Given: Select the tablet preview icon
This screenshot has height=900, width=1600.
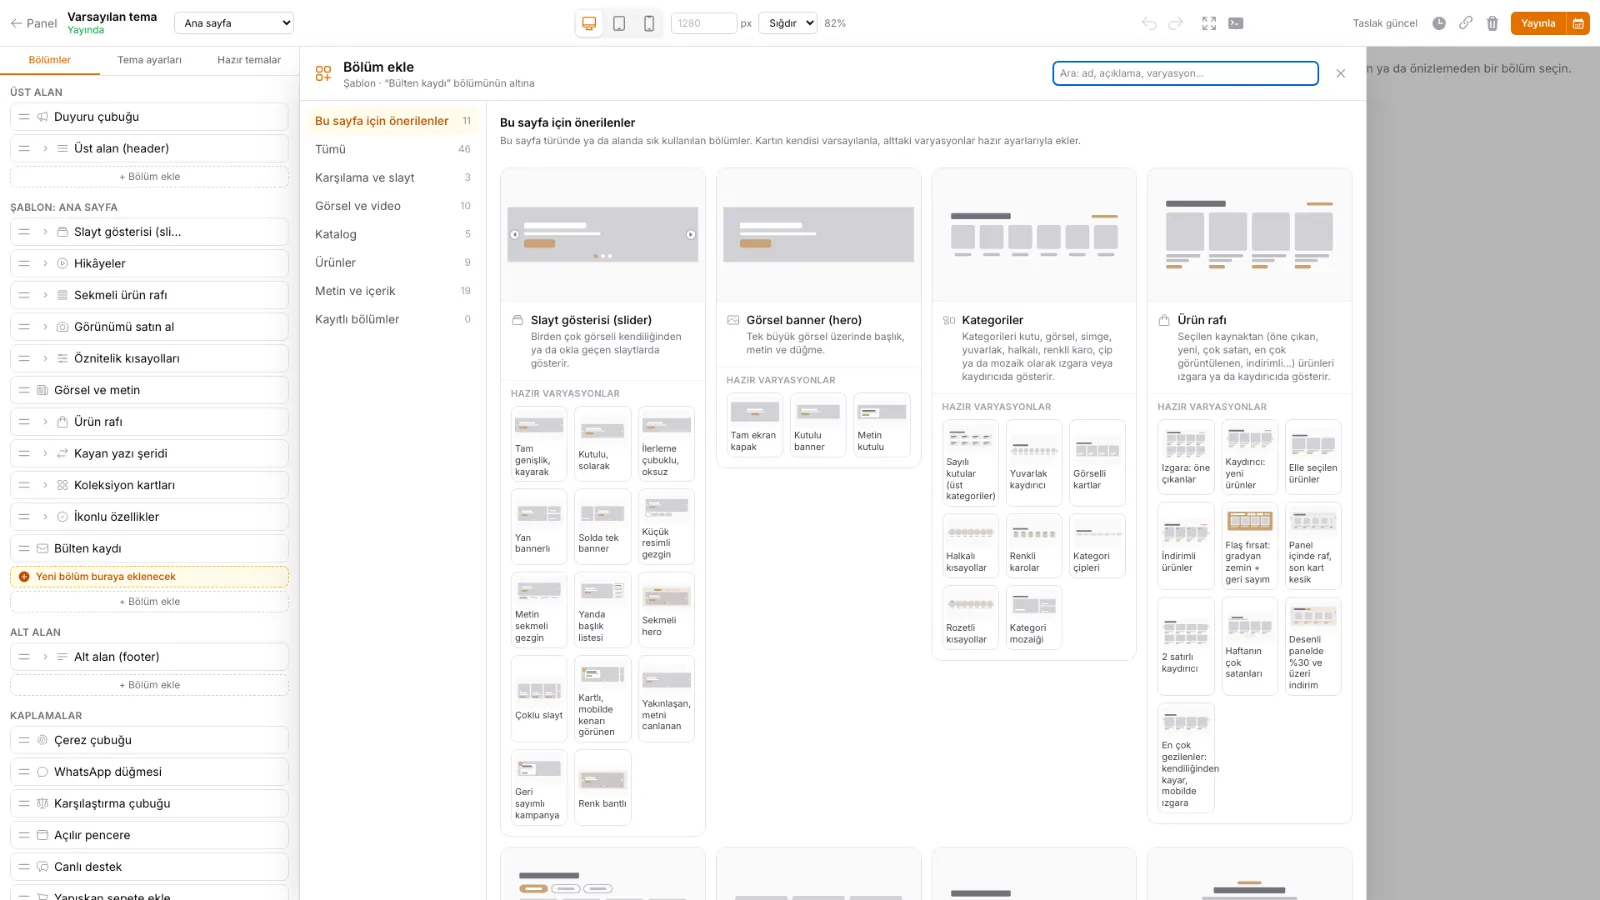Looking at the screenshot, I should (619, 23).
